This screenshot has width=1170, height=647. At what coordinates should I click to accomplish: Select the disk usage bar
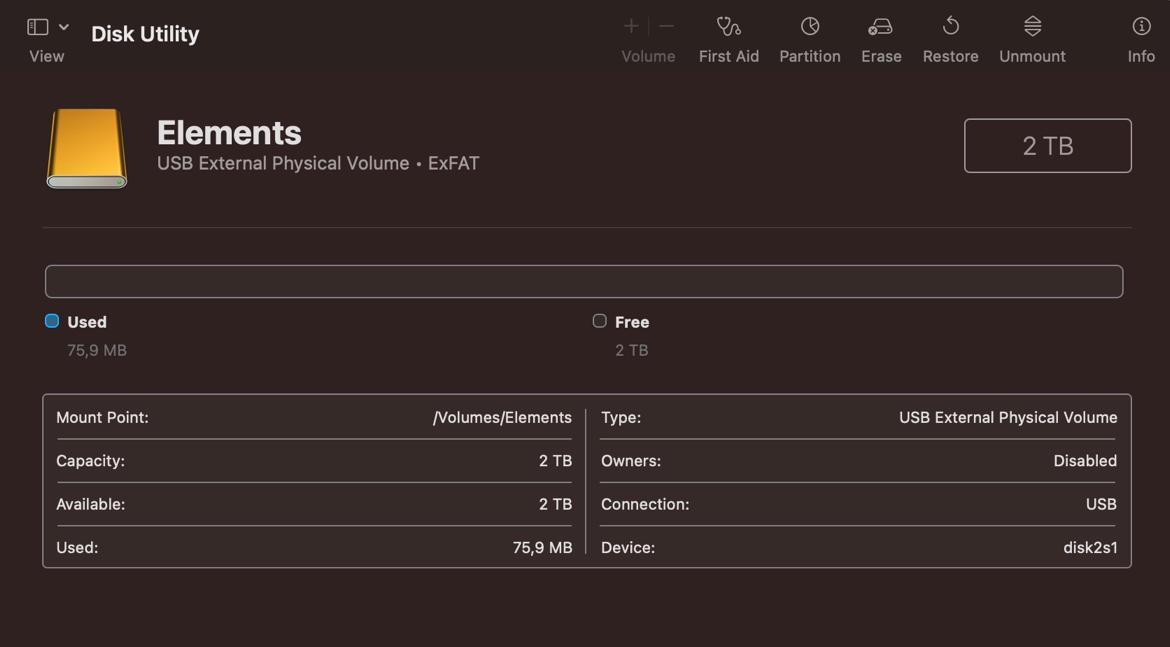coord(584,281)
